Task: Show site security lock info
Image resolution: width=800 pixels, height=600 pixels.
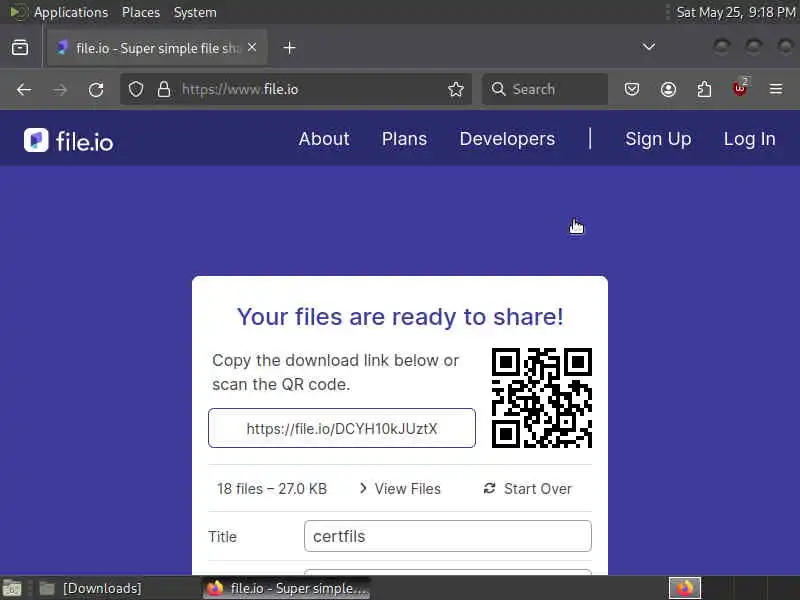Action: tap(164, 89)
